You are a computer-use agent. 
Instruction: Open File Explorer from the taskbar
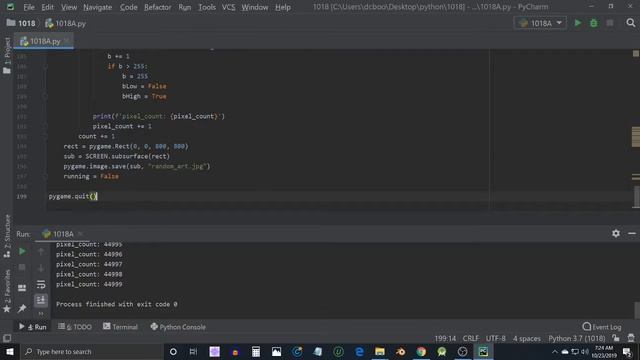[380, 352]
